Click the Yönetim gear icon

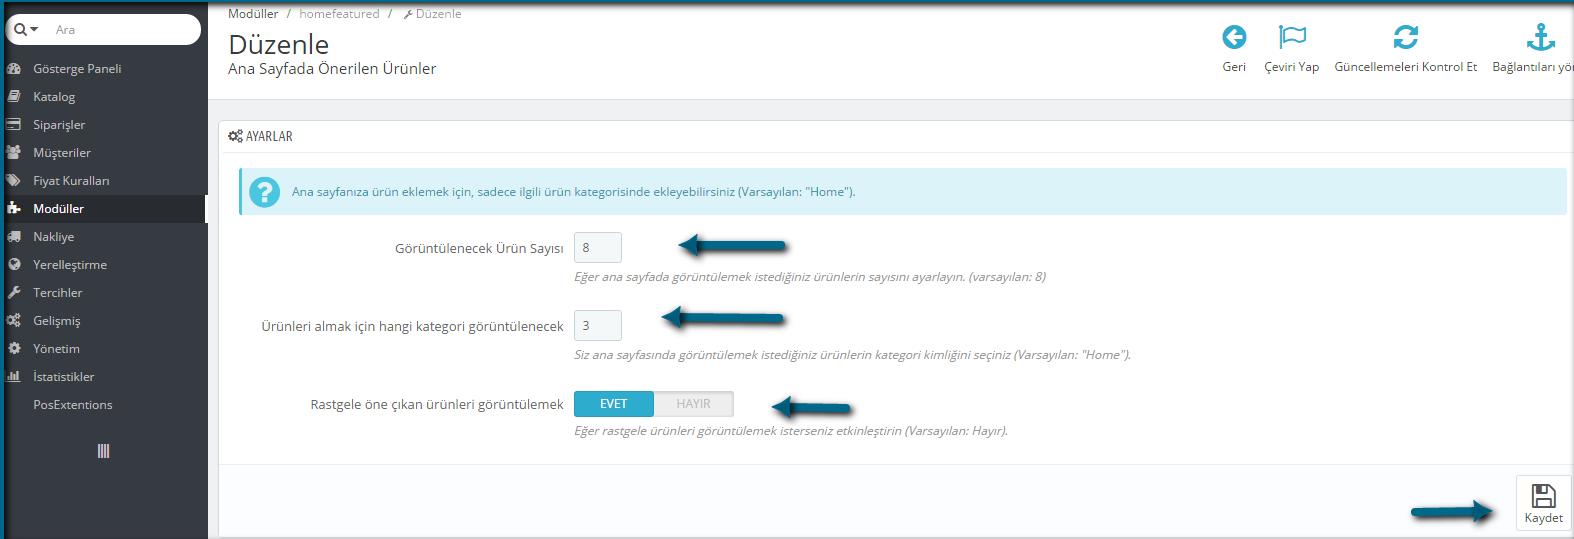(x=14, y=349)
